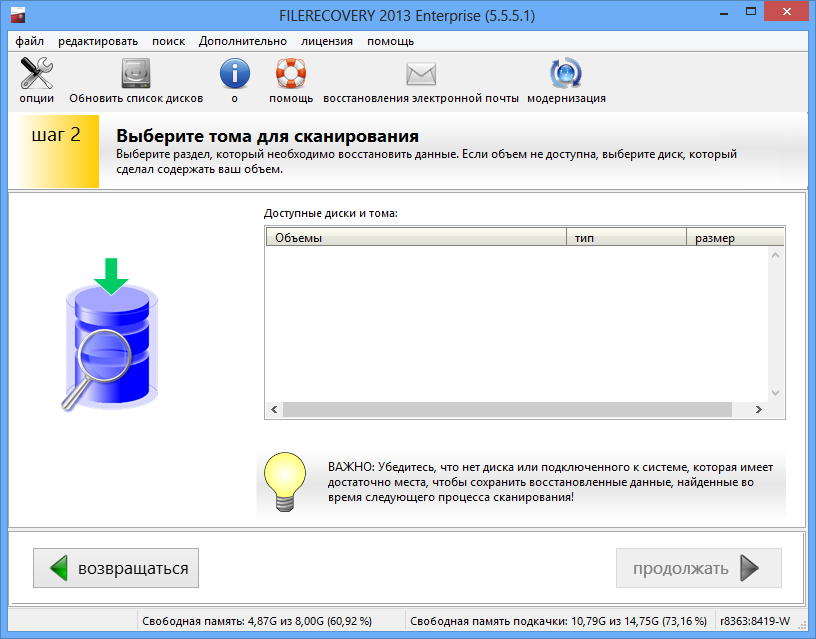Click the yellow light bulb tip icon
Screen dimensions: 816x639
point(285,482)
